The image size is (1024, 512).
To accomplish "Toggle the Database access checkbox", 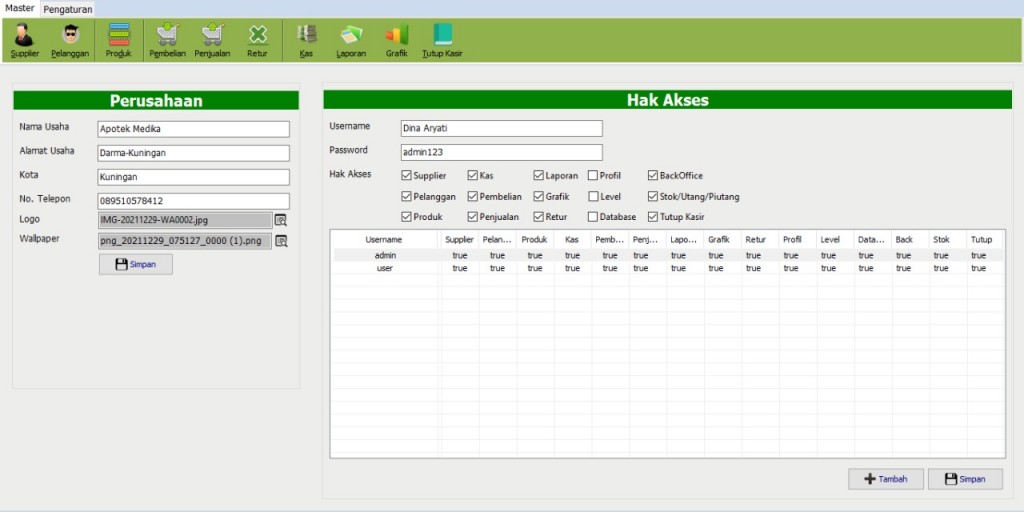I will 593,217.
